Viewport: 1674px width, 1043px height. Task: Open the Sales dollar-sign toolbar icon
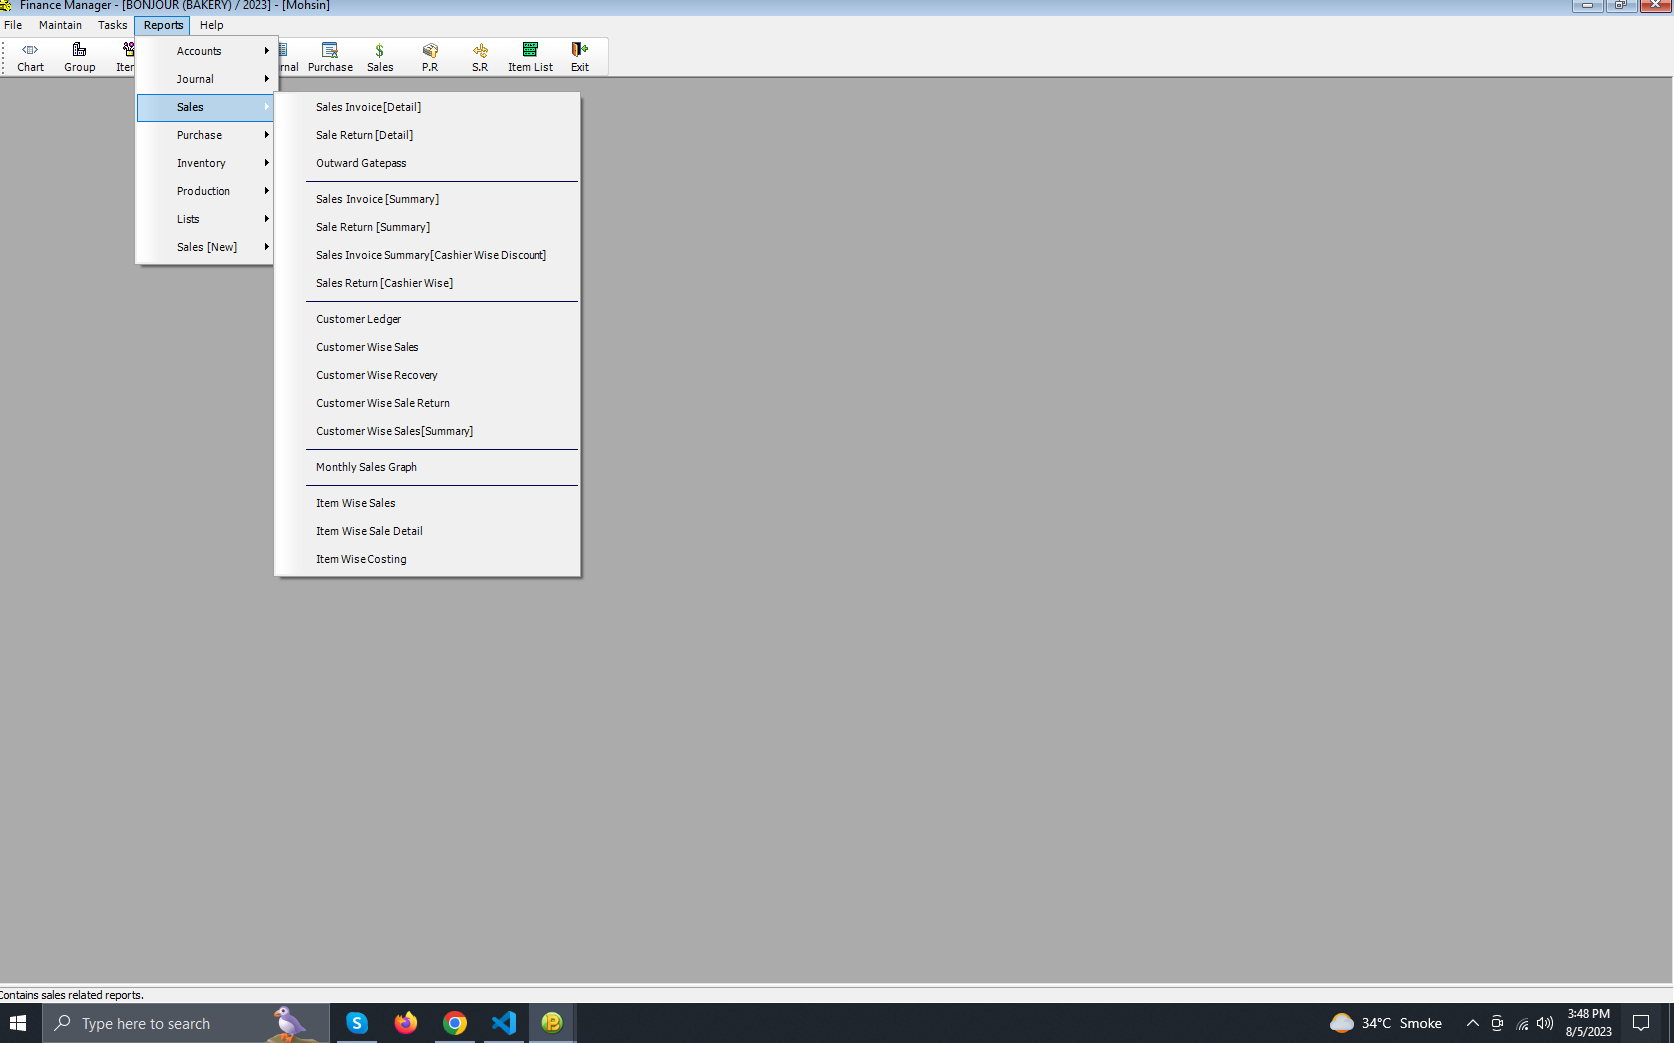tap(380, 57)
